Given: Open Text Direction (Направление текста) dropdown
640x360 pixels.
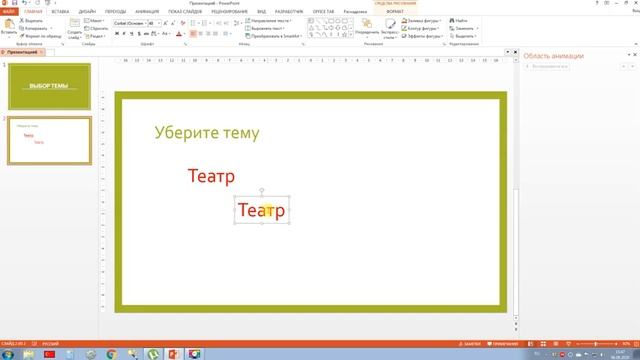Looking at the screenshot, I should (268, 20).
